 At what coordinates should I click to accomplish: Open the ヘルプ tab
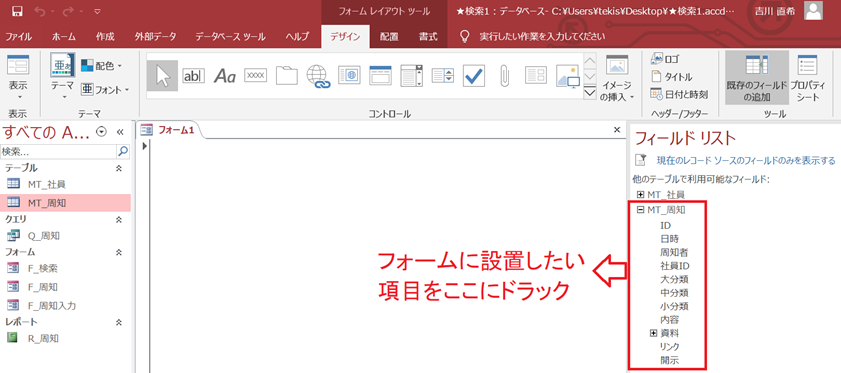(x=297, y=36)
